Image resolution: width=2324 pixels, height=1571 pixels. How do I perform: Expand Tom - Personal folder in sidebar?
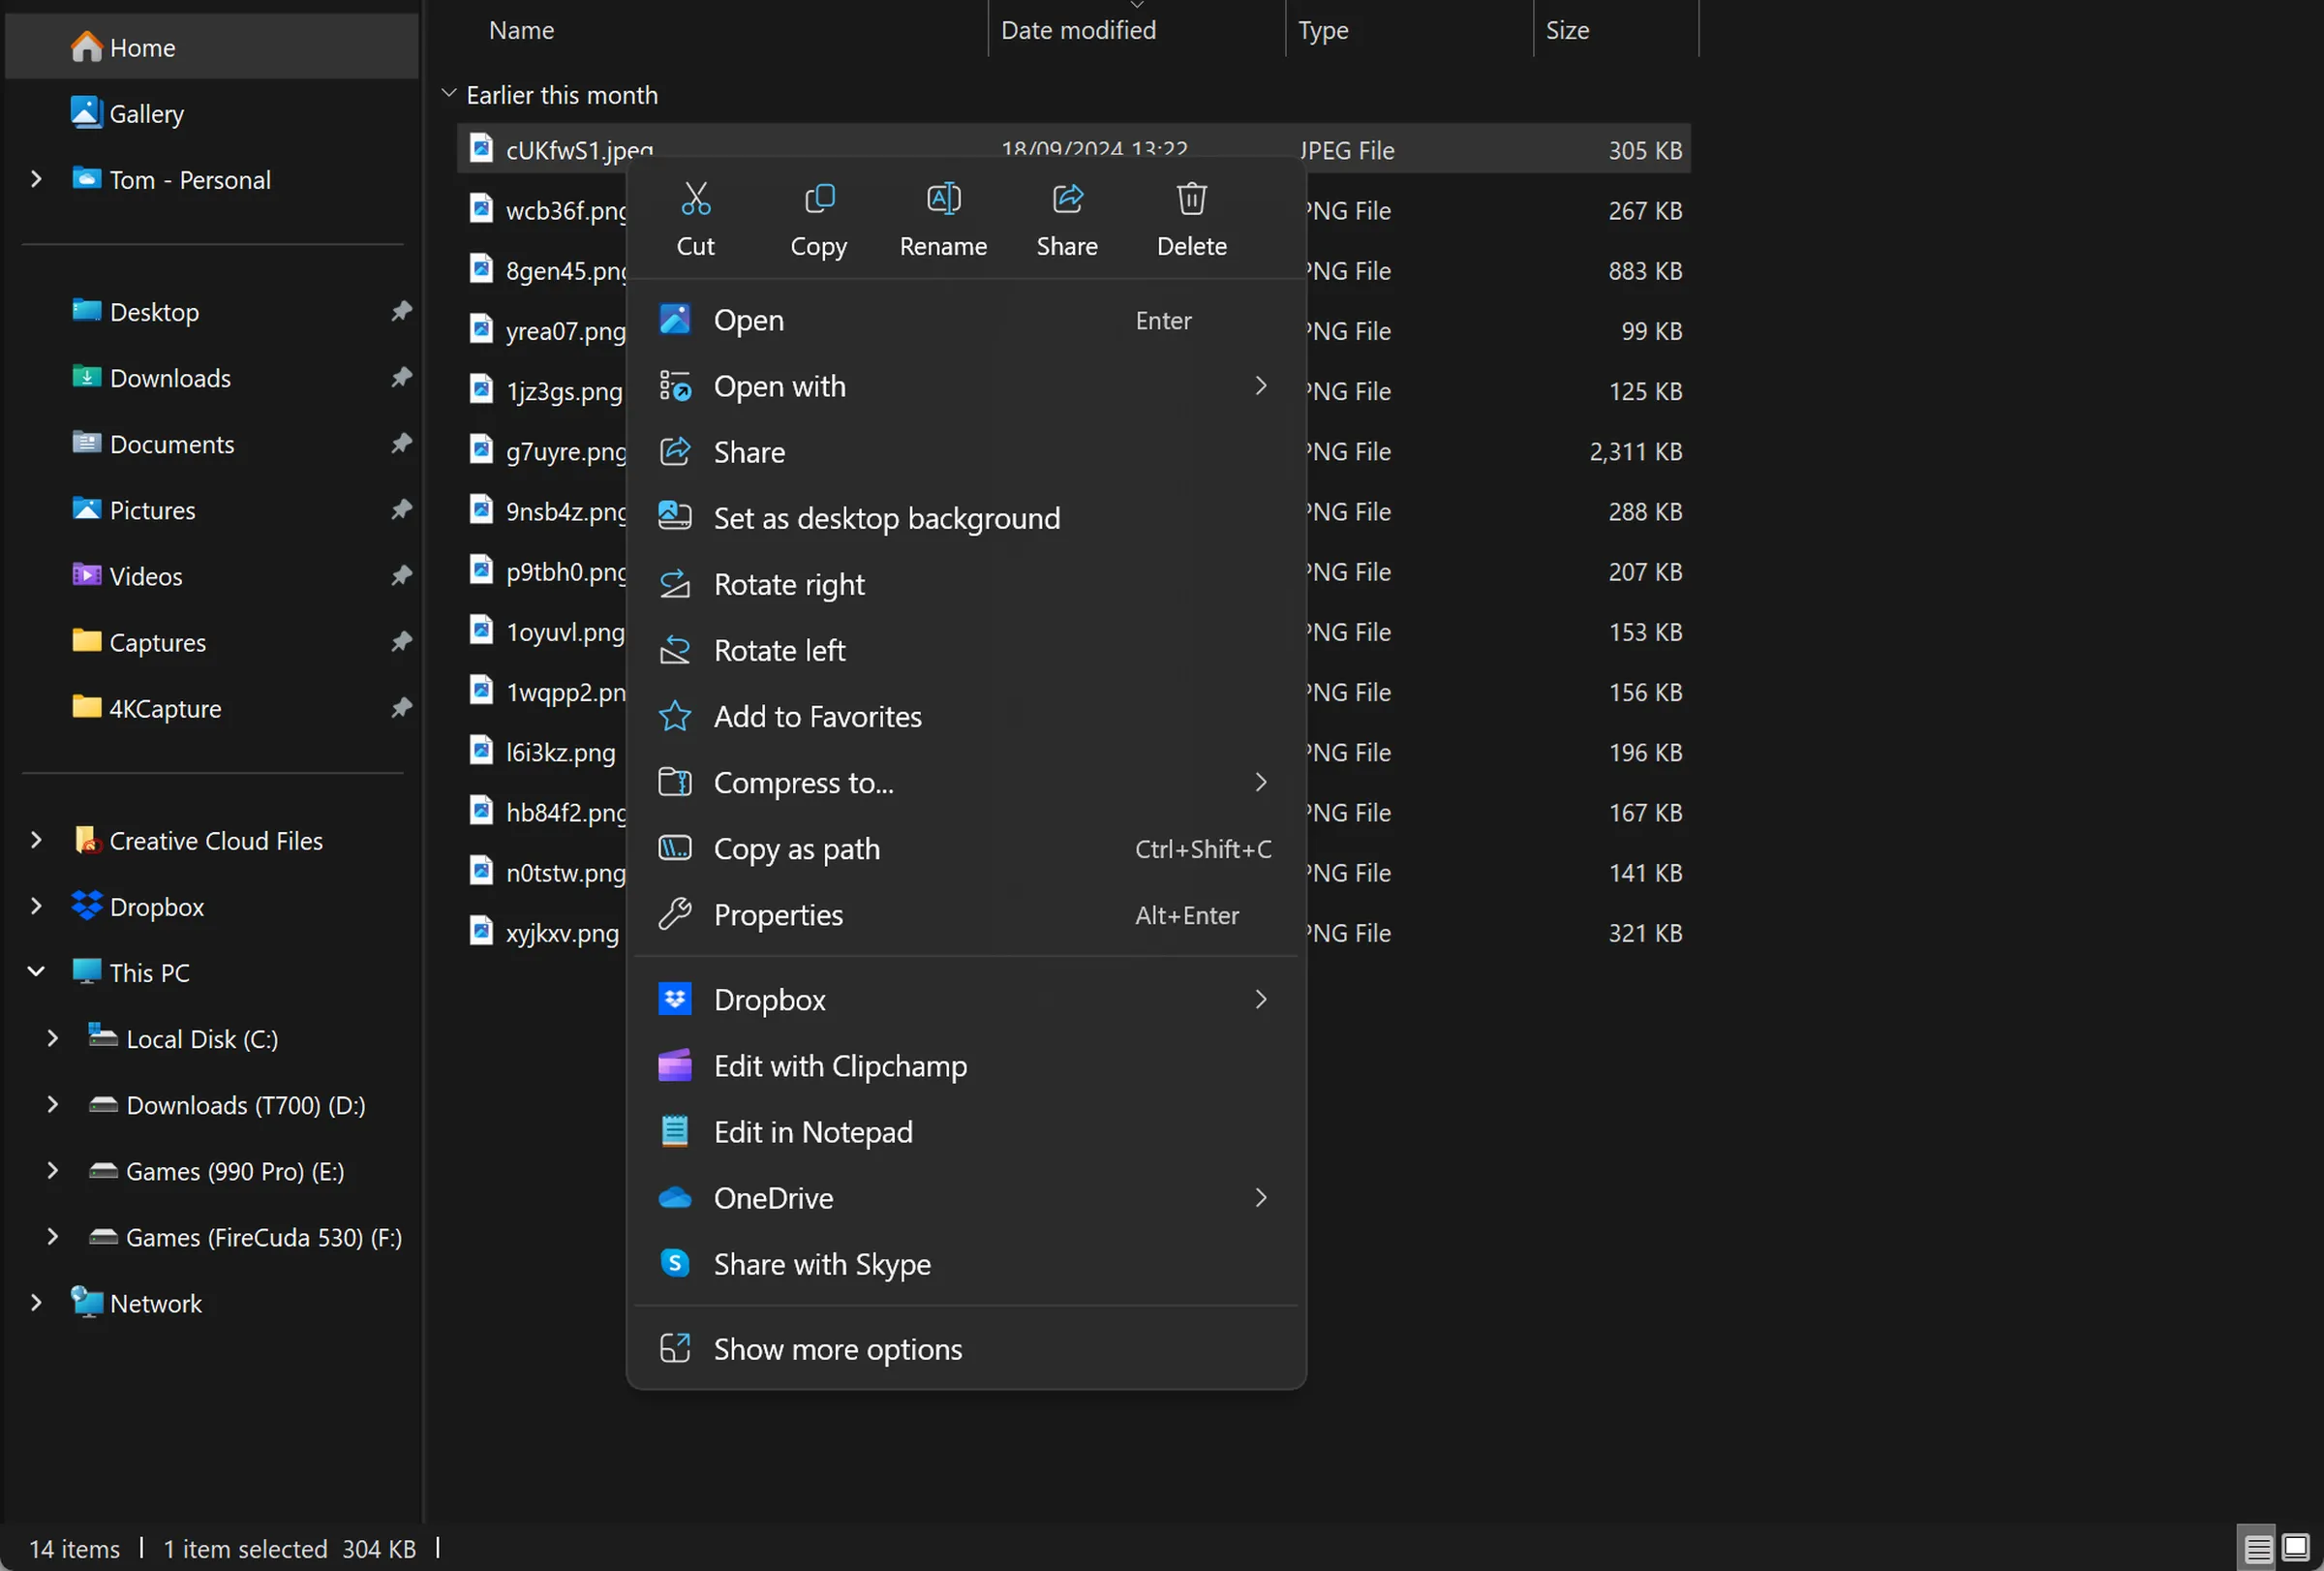(x=35, y=179)
